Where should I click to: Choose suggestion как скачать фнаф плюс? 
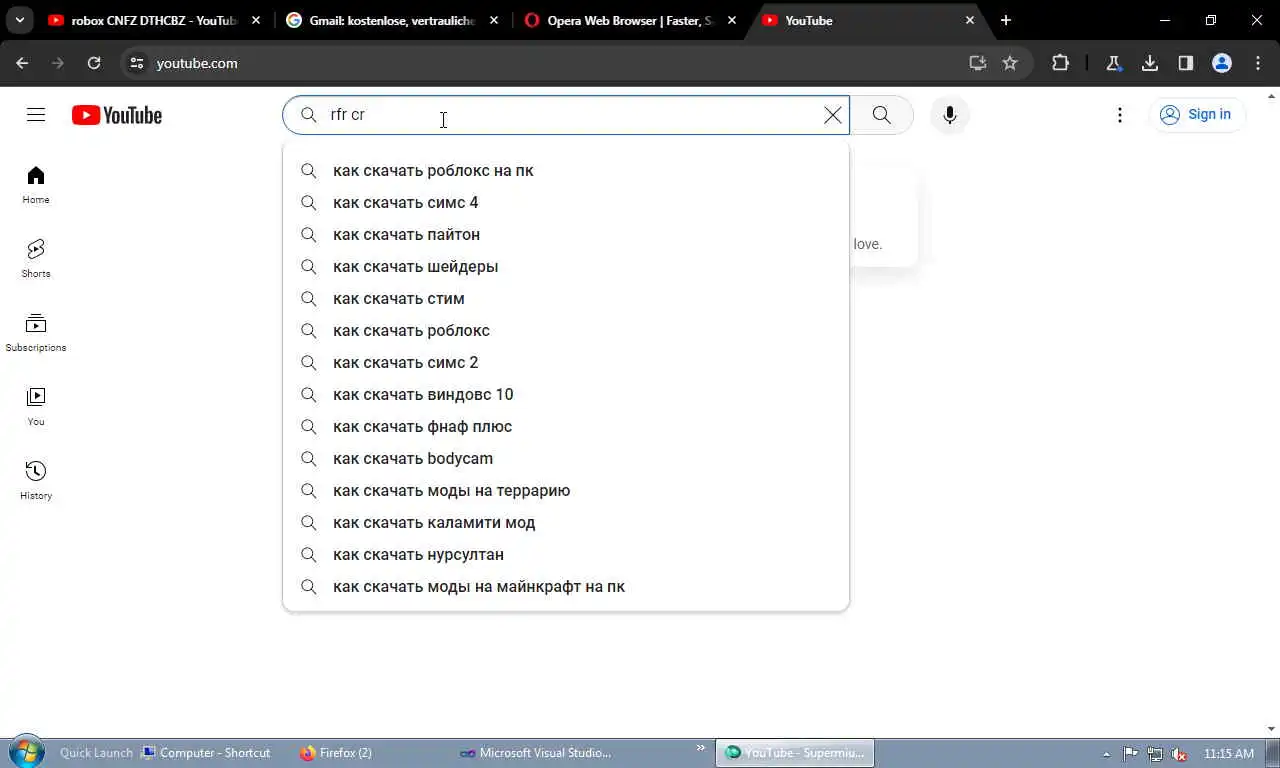566,427
